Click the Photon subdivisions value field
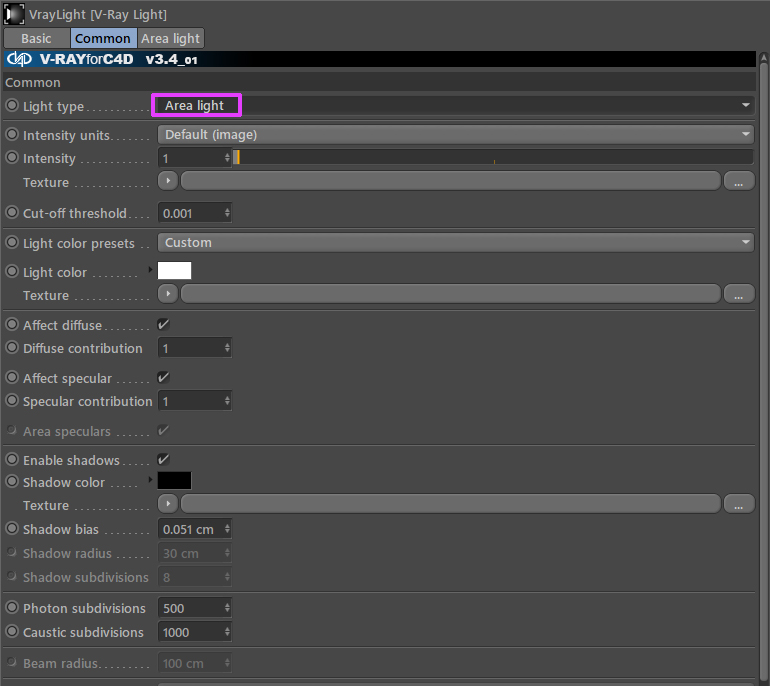 194,608
